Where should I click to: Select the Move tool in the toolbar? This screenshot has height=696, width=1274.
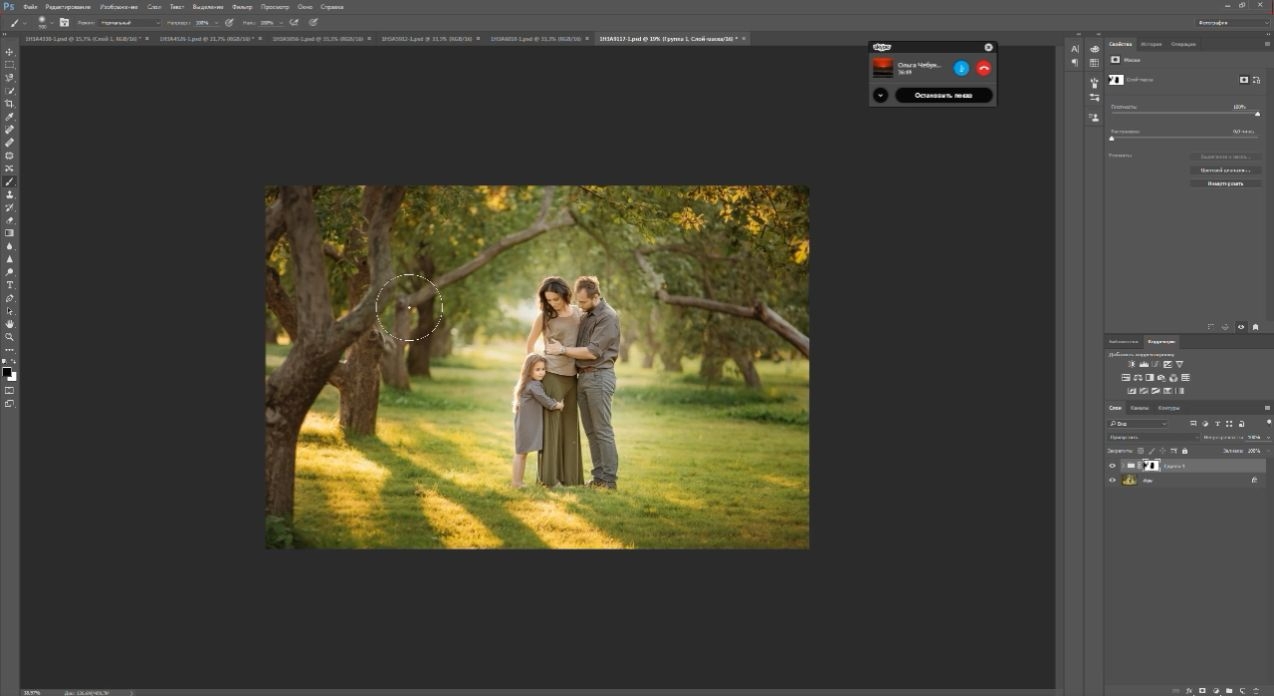pyautogui.click(x=9, y=52)
